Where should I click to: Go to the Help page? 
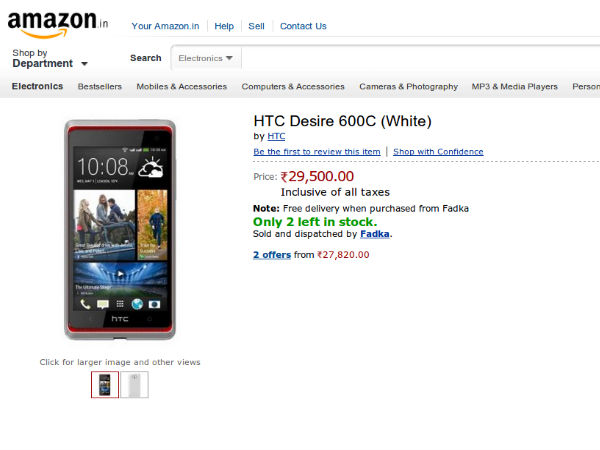(x=224, y=26)
